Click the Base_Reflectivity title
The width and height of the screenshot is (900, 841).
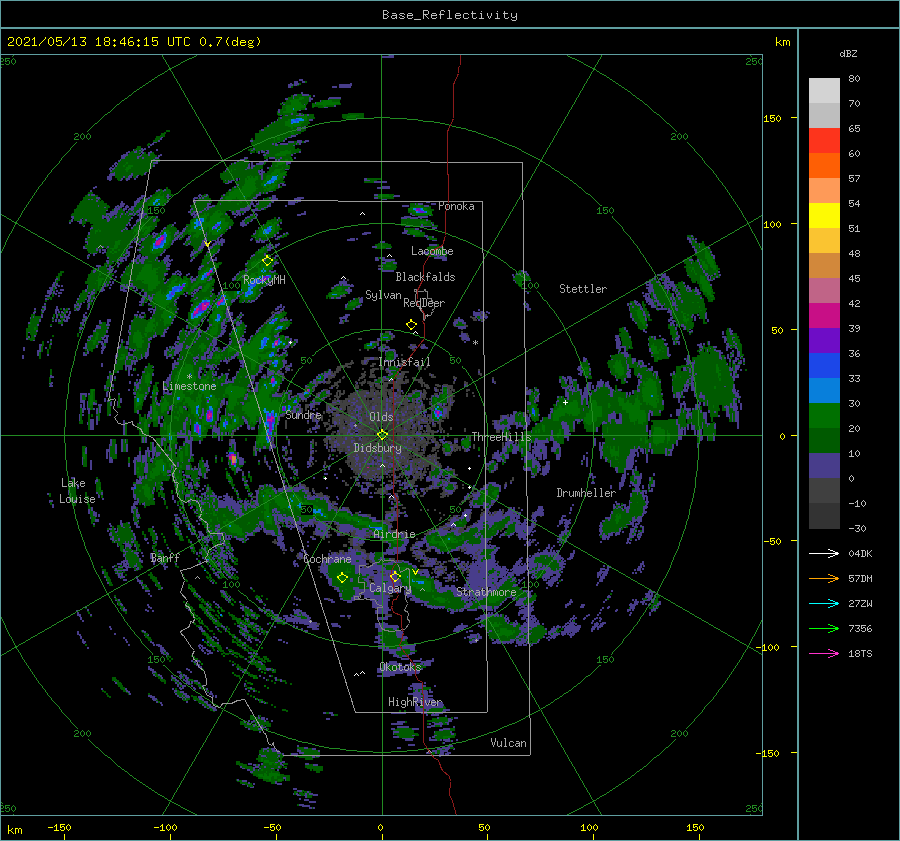coord(450,15)
